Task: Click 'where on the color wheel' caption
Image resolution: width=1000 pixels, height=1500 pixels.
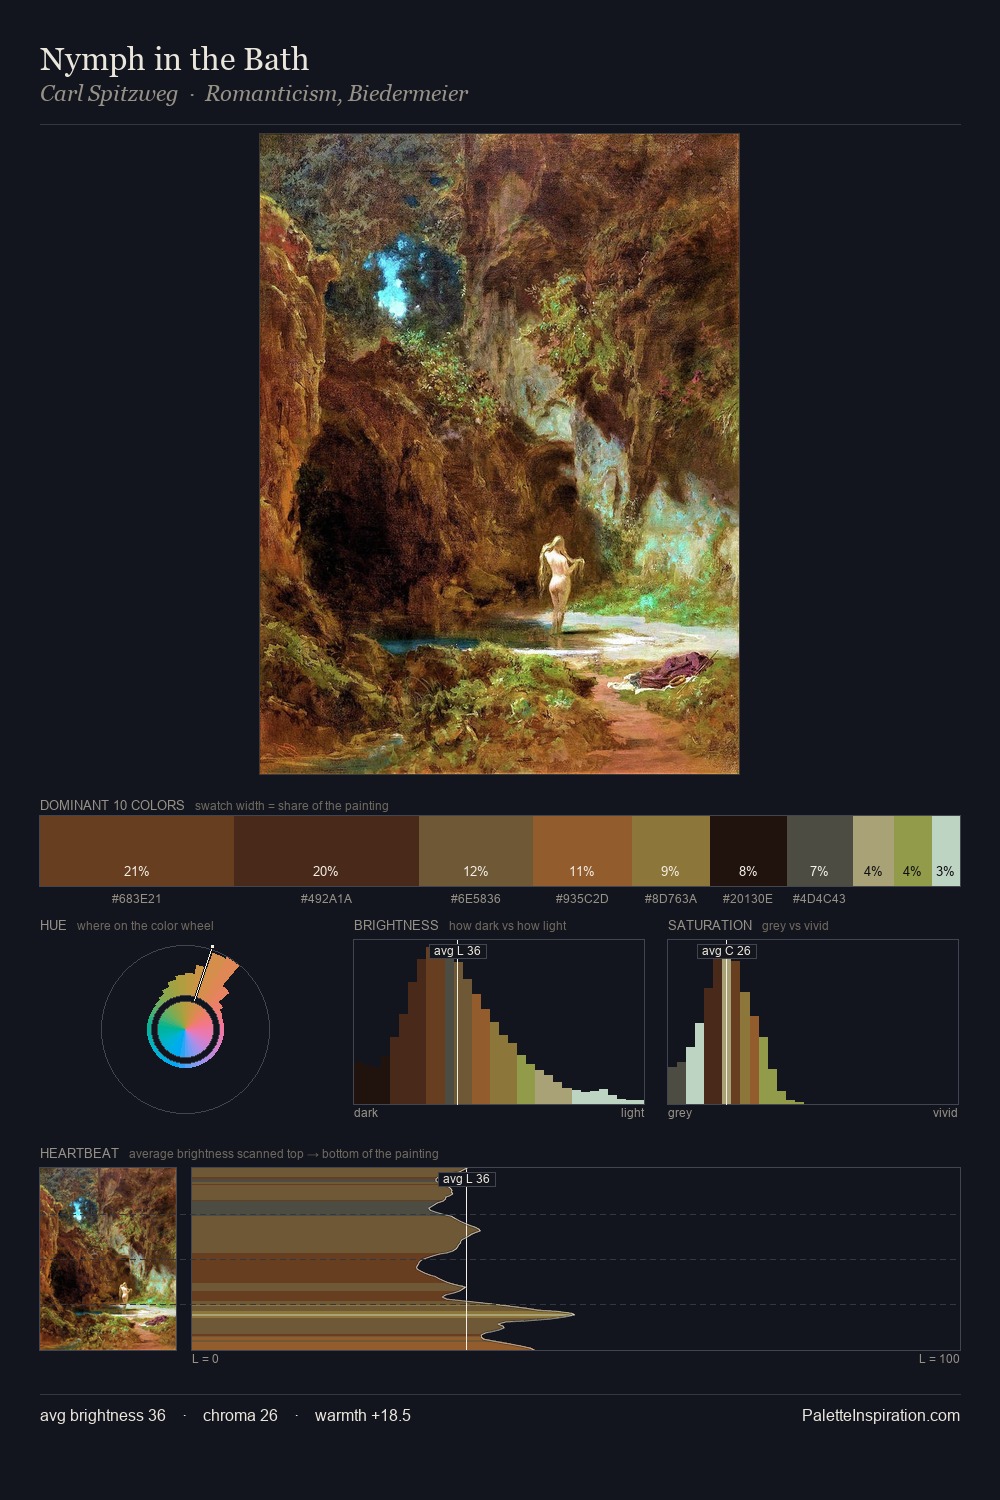Action: [145, 926]
